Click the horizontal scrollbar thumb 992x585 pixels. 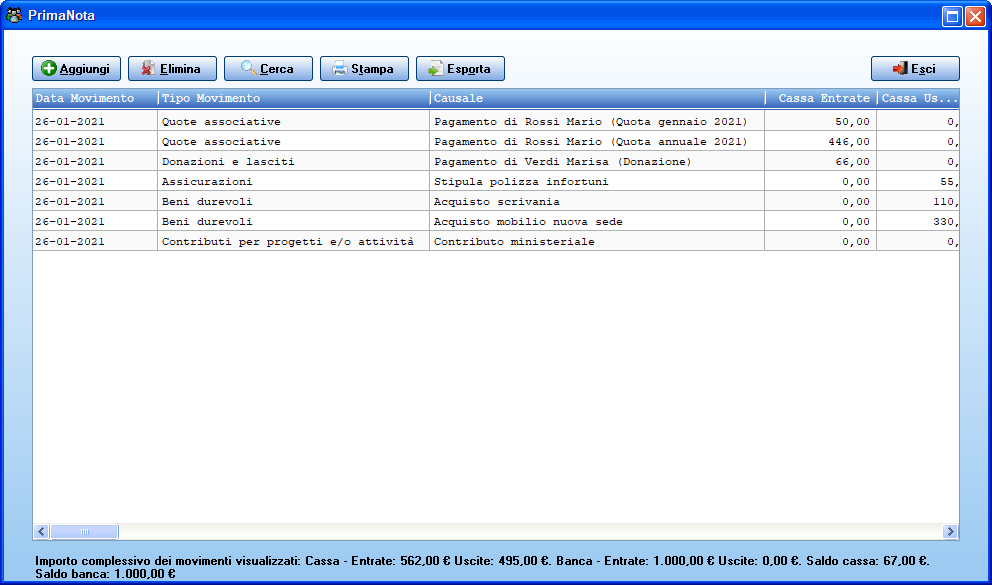(84, 531)
